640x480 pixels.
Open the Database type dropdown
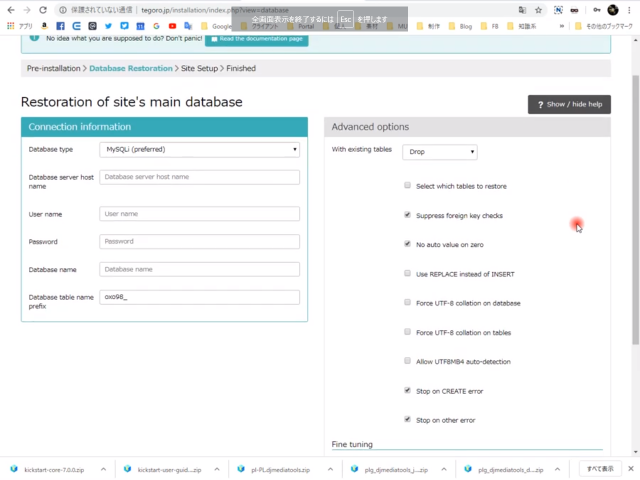tap(200, 149)
